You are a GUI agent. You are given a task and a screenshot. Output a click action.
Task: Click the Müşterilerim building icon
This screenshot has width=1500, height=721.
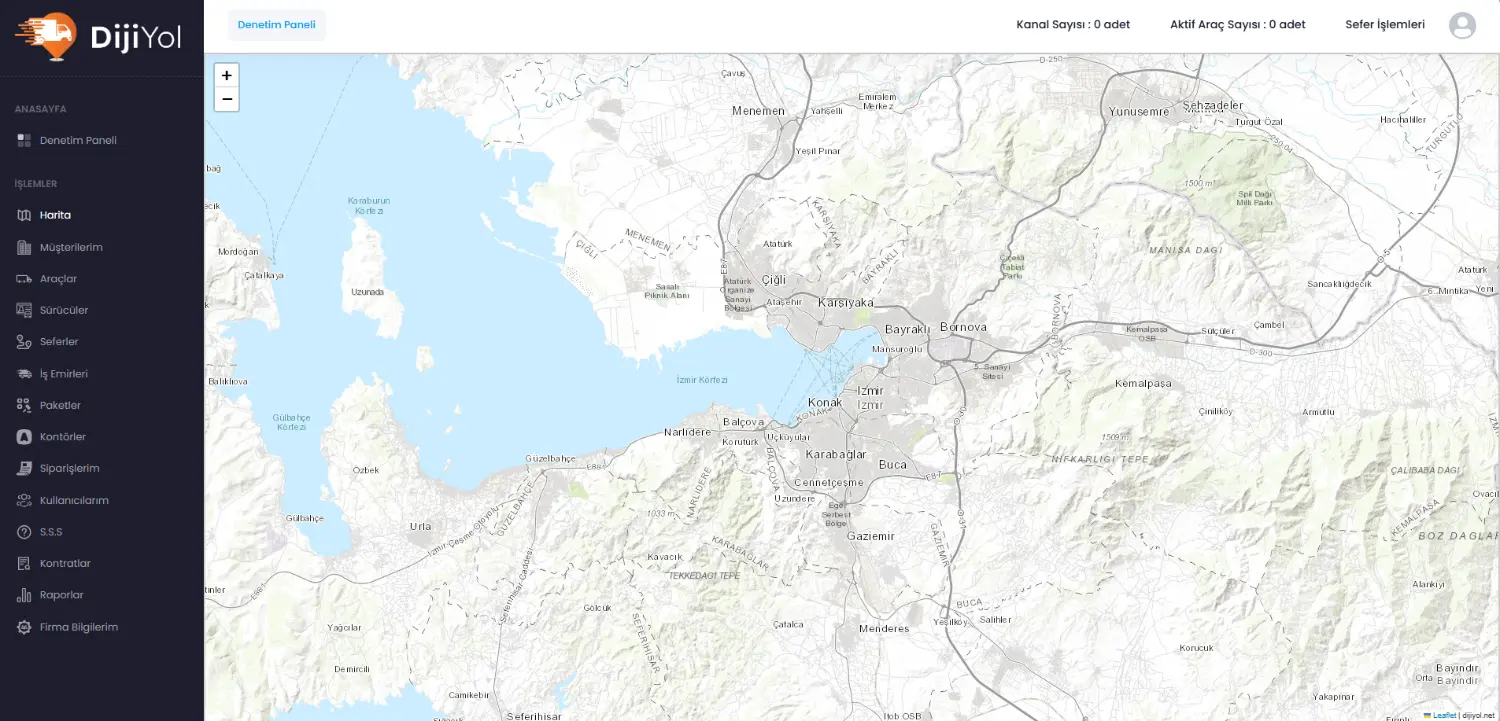24,247
